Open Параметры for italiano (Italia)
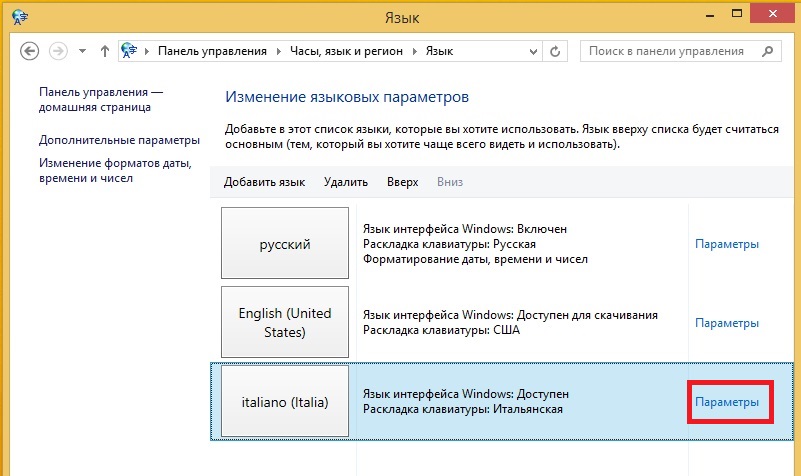This screenshot has height=476, width=801. (727, 402)
